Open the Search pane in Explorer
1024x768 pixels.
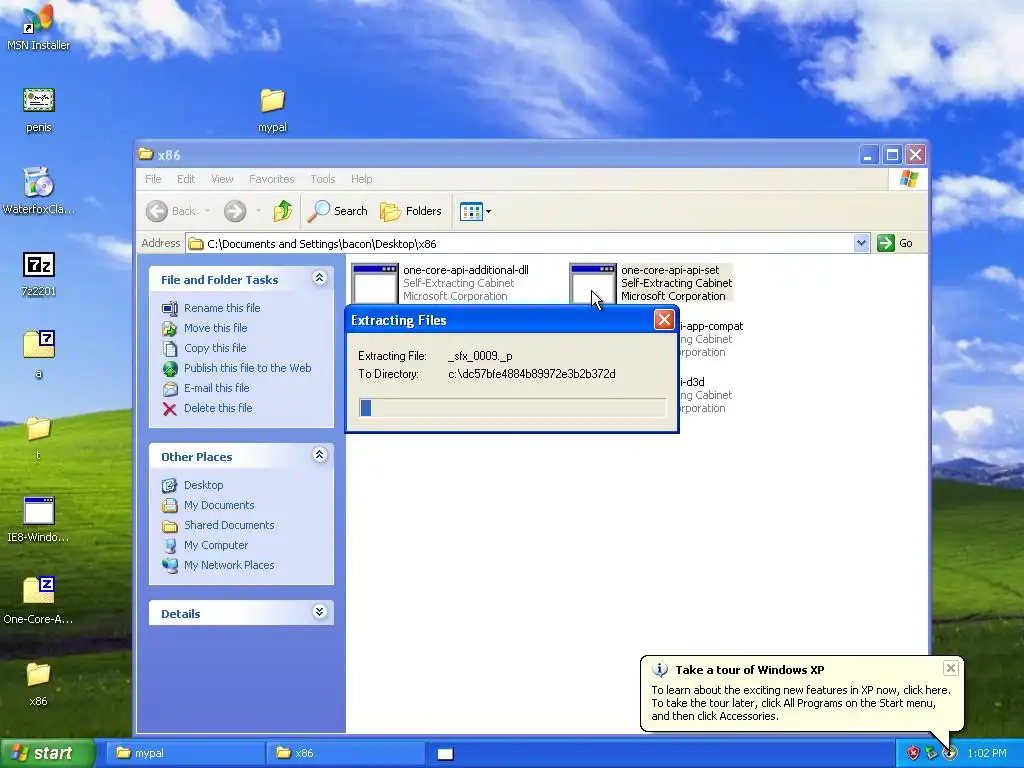338,211
